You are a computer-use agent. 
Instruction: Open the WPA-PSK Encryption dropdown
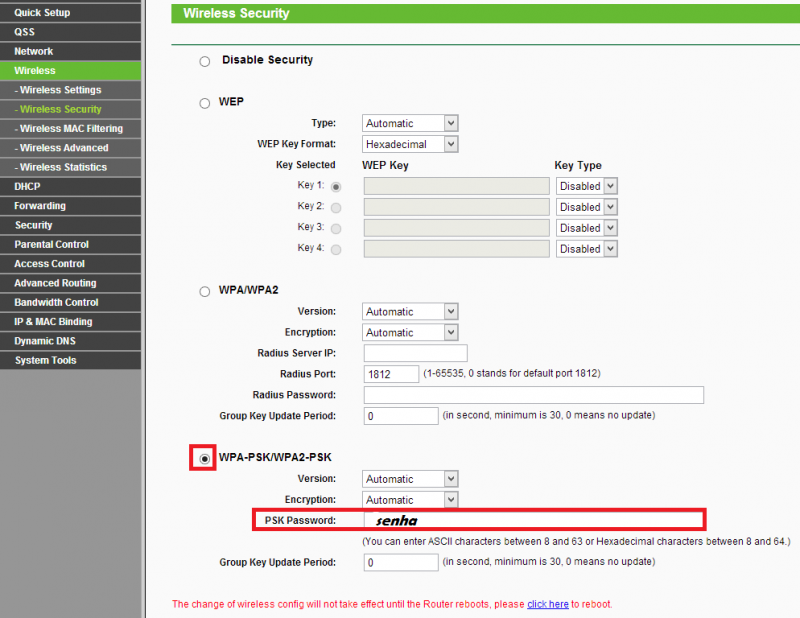(410, 500)
